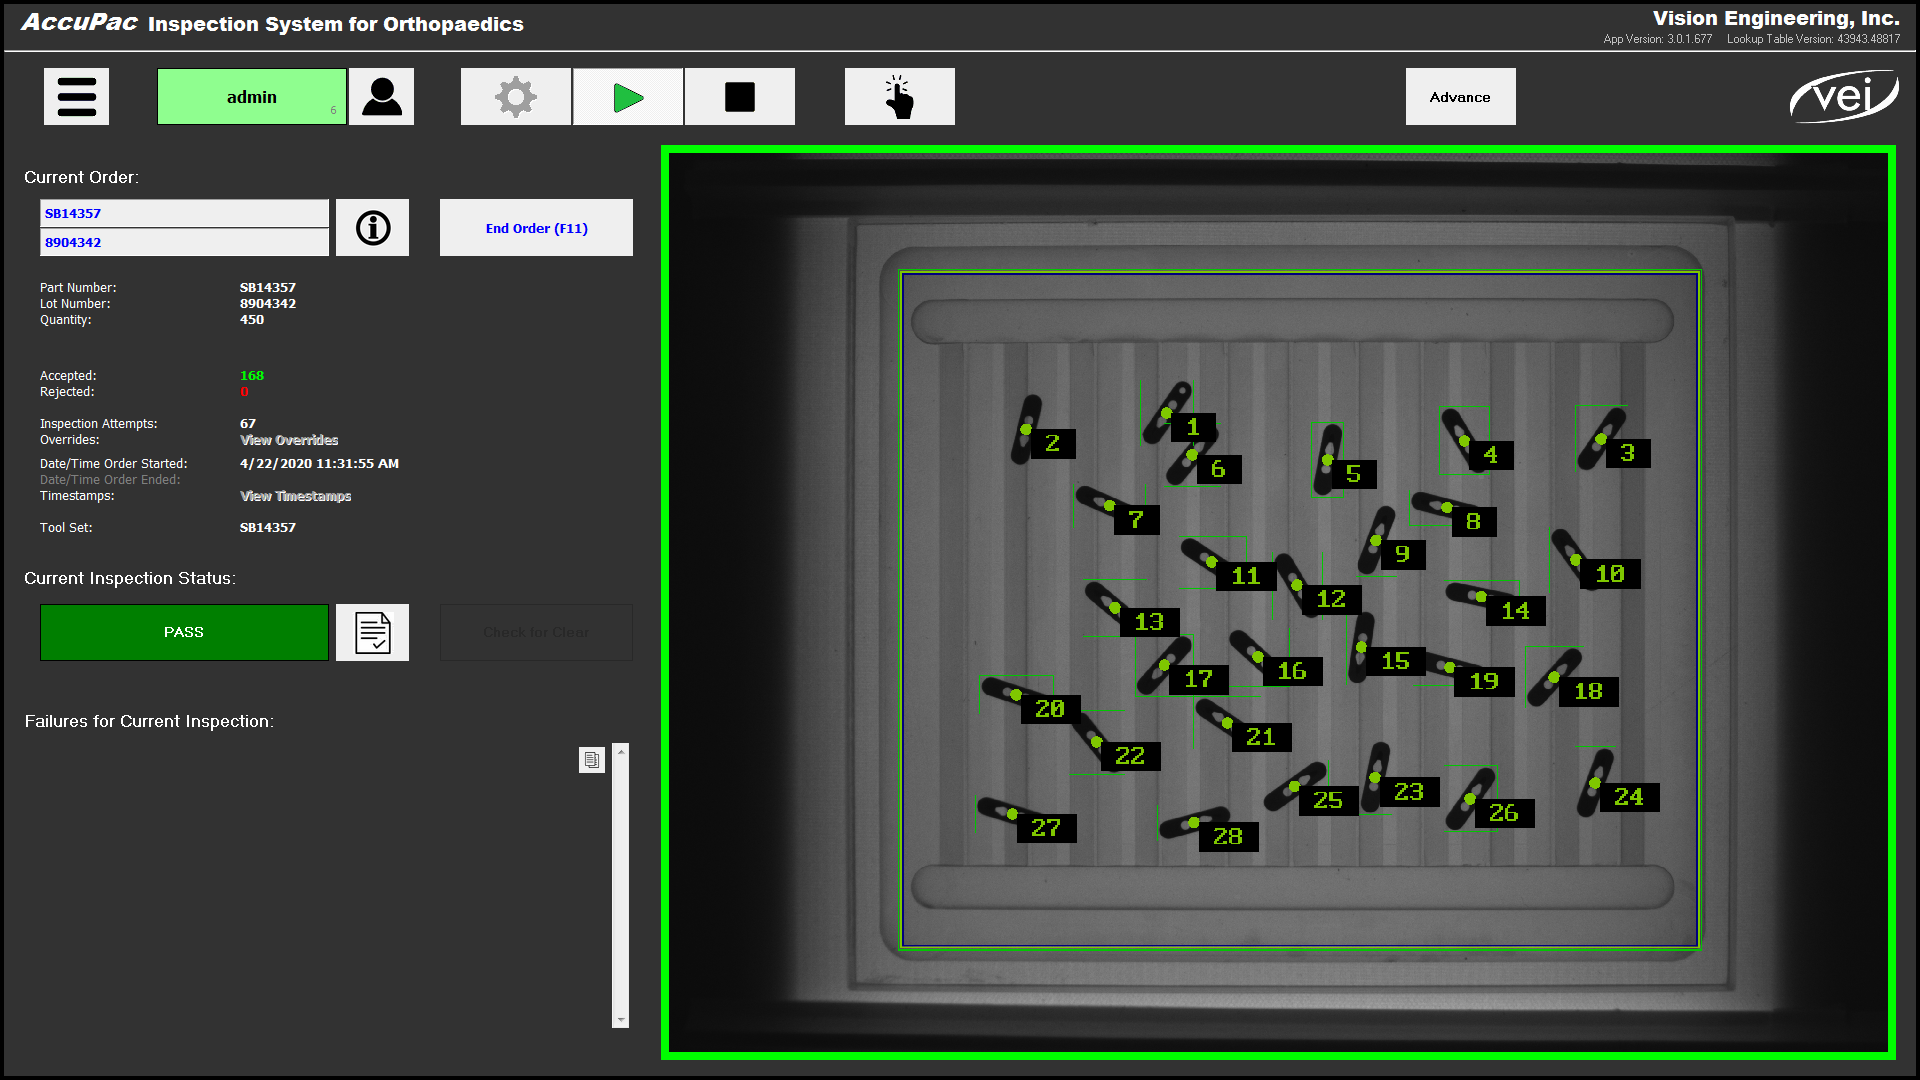
Task: Click the Accepted count 168
Action: coord(252,376)
